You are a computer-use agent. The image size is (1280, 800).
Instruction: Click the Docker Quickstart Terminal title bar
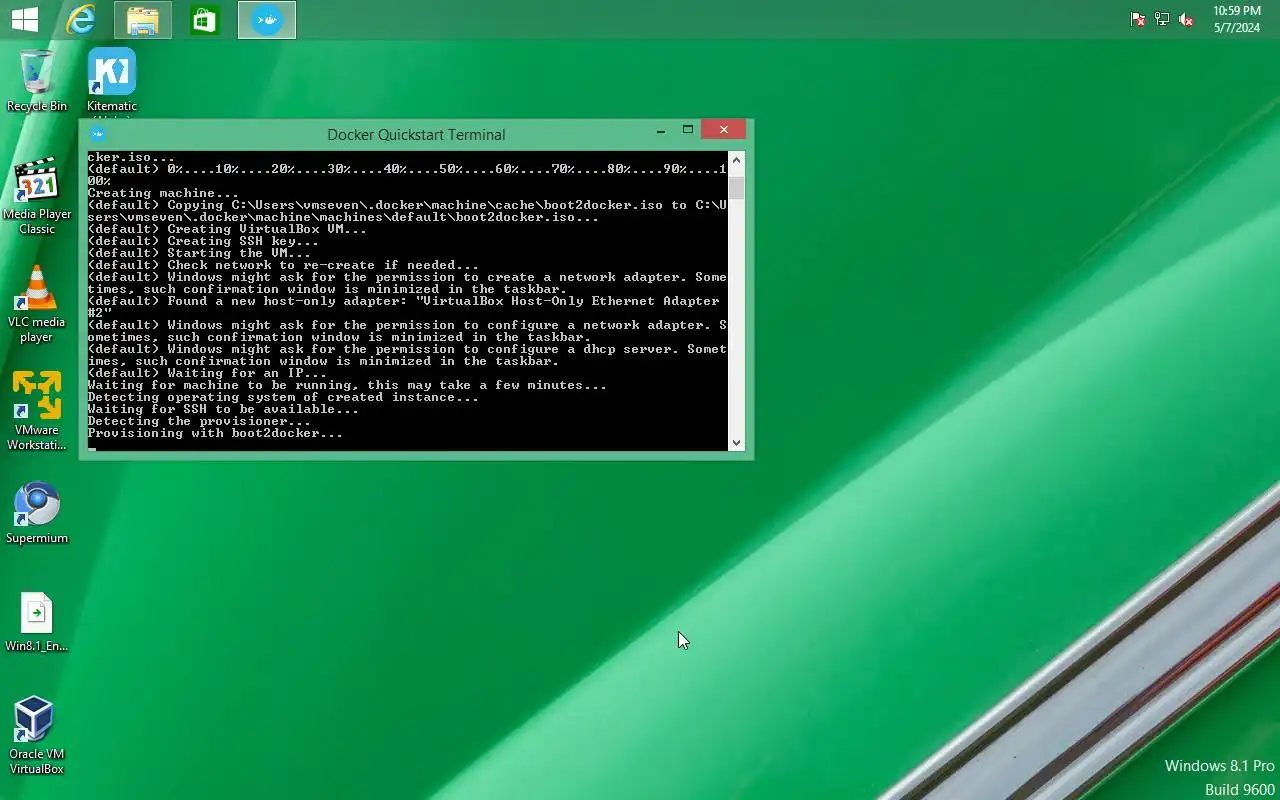coord(416,134)
